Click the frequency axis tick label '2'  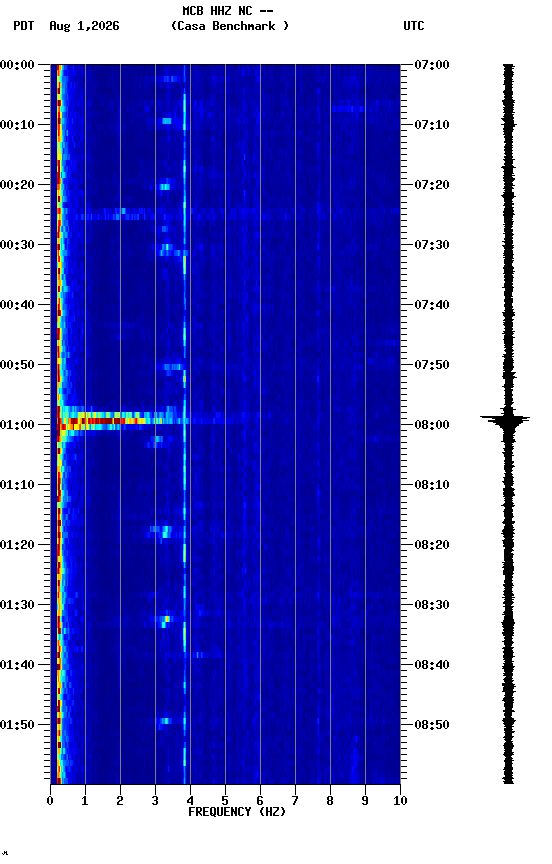coord(120,801)
